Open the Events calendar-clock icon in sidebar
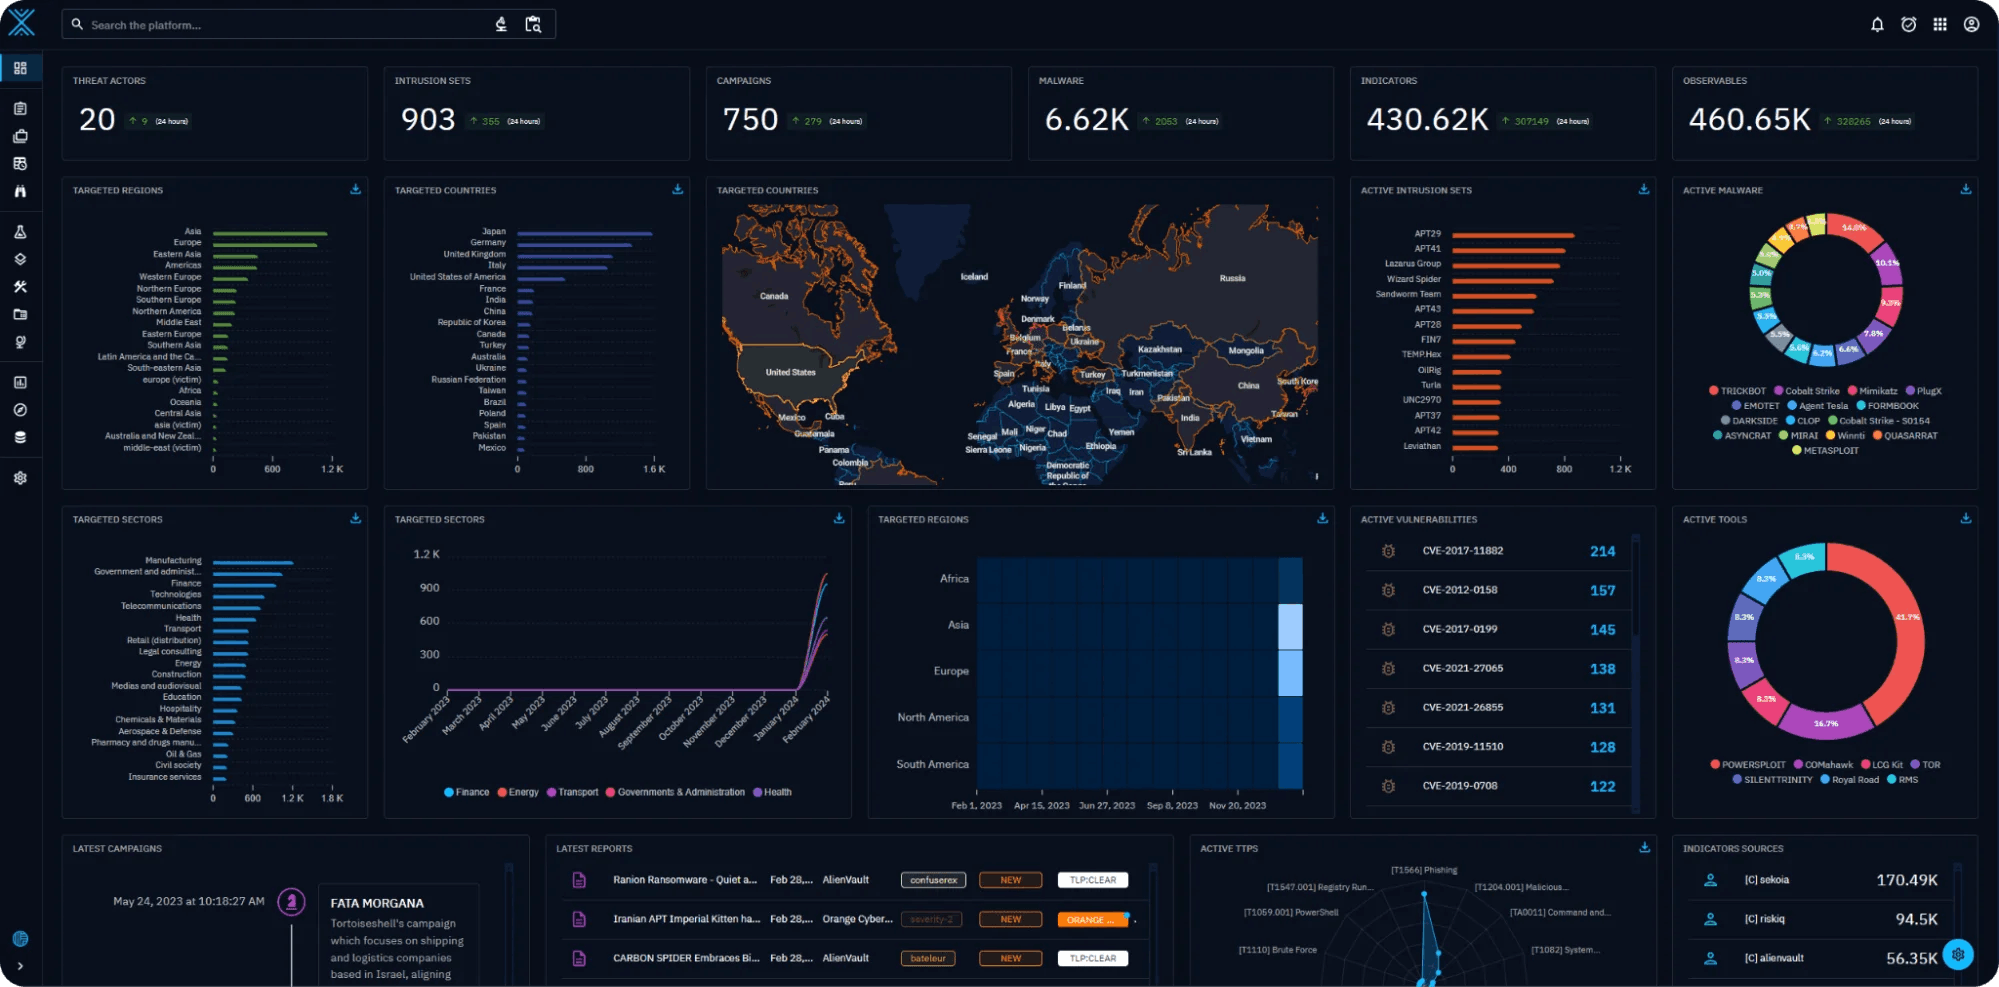Viewport: 1999px width, 987px height. click(20, 163)
